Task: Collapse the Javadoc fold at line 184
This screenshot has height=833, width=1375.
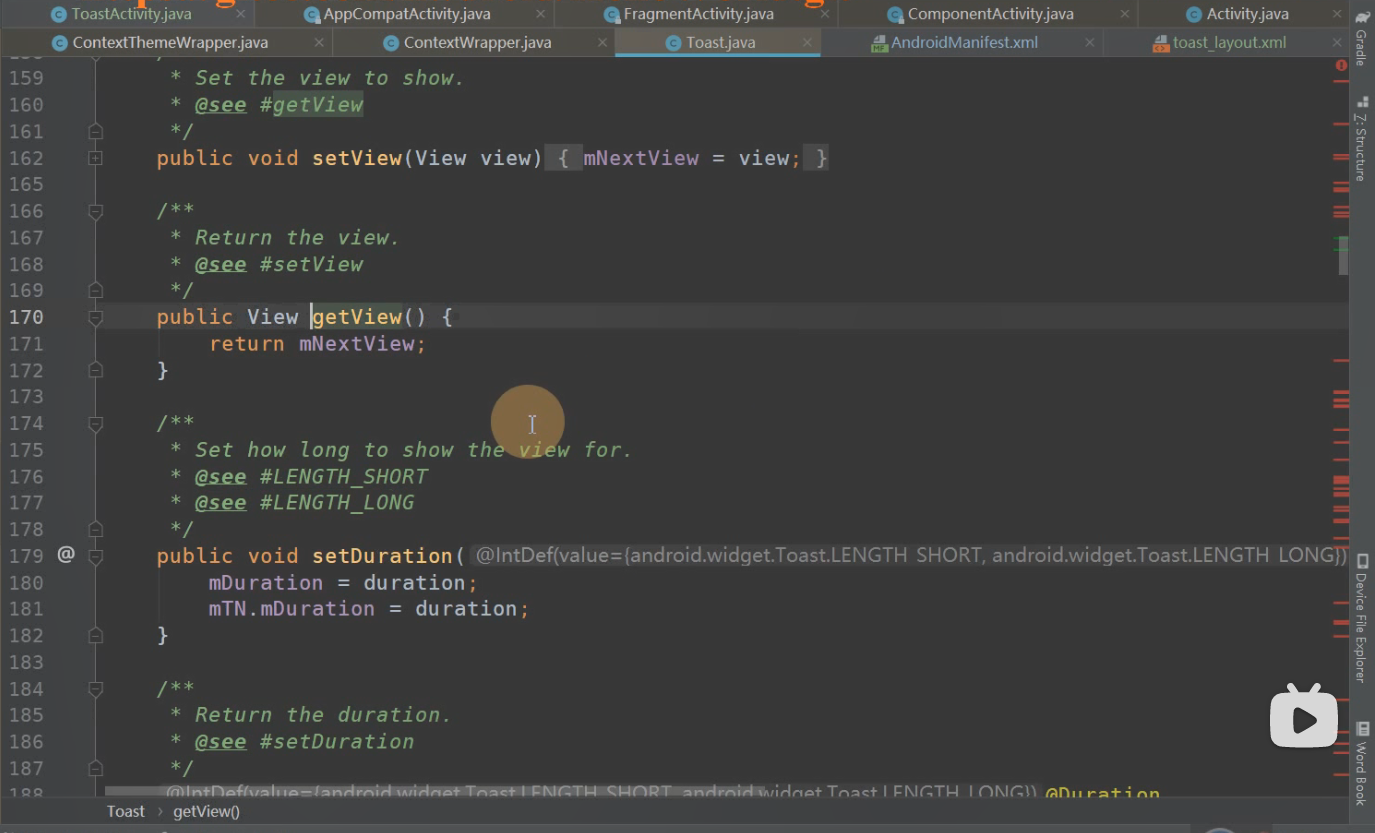Action: [x=95, y=688]
